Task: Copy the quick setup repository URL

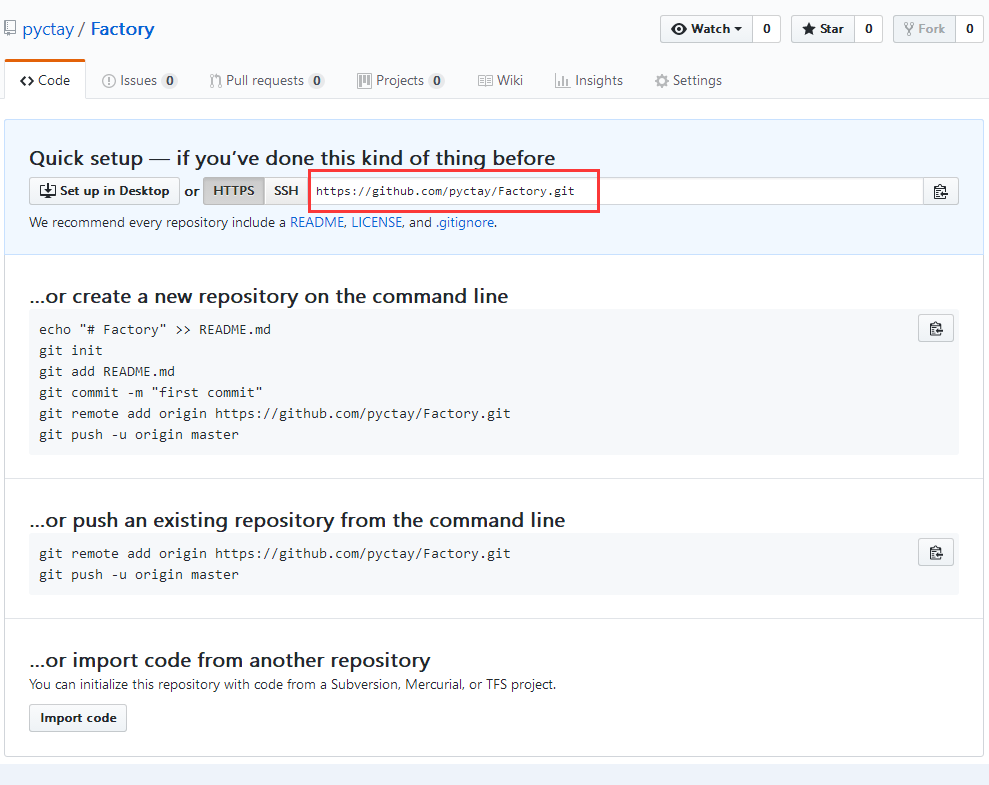Action: pyautogui.click(x=940, y=191)
